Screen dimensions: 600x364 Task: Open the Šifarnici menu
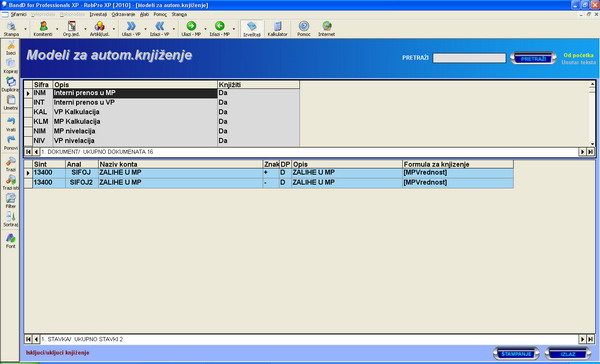pos(18,14)
